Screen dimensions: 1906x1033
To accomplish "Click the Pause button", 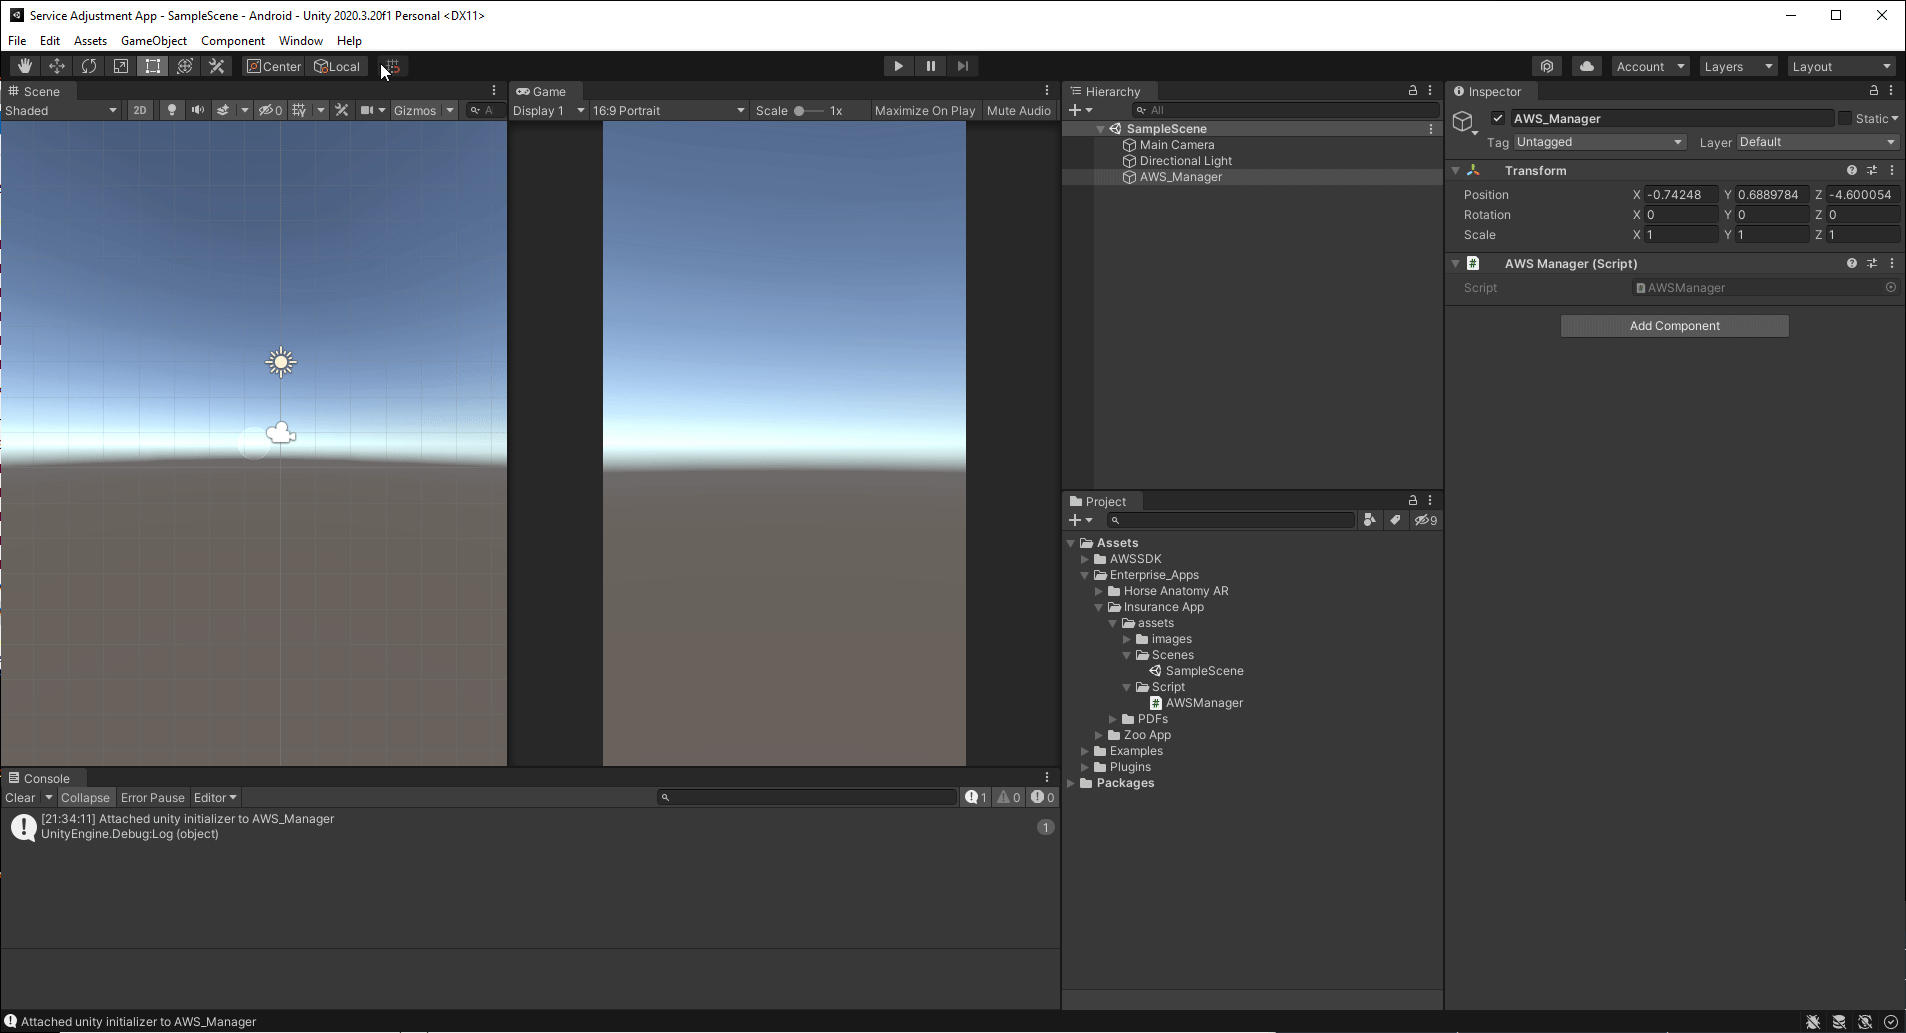I will tap(930, 66).
